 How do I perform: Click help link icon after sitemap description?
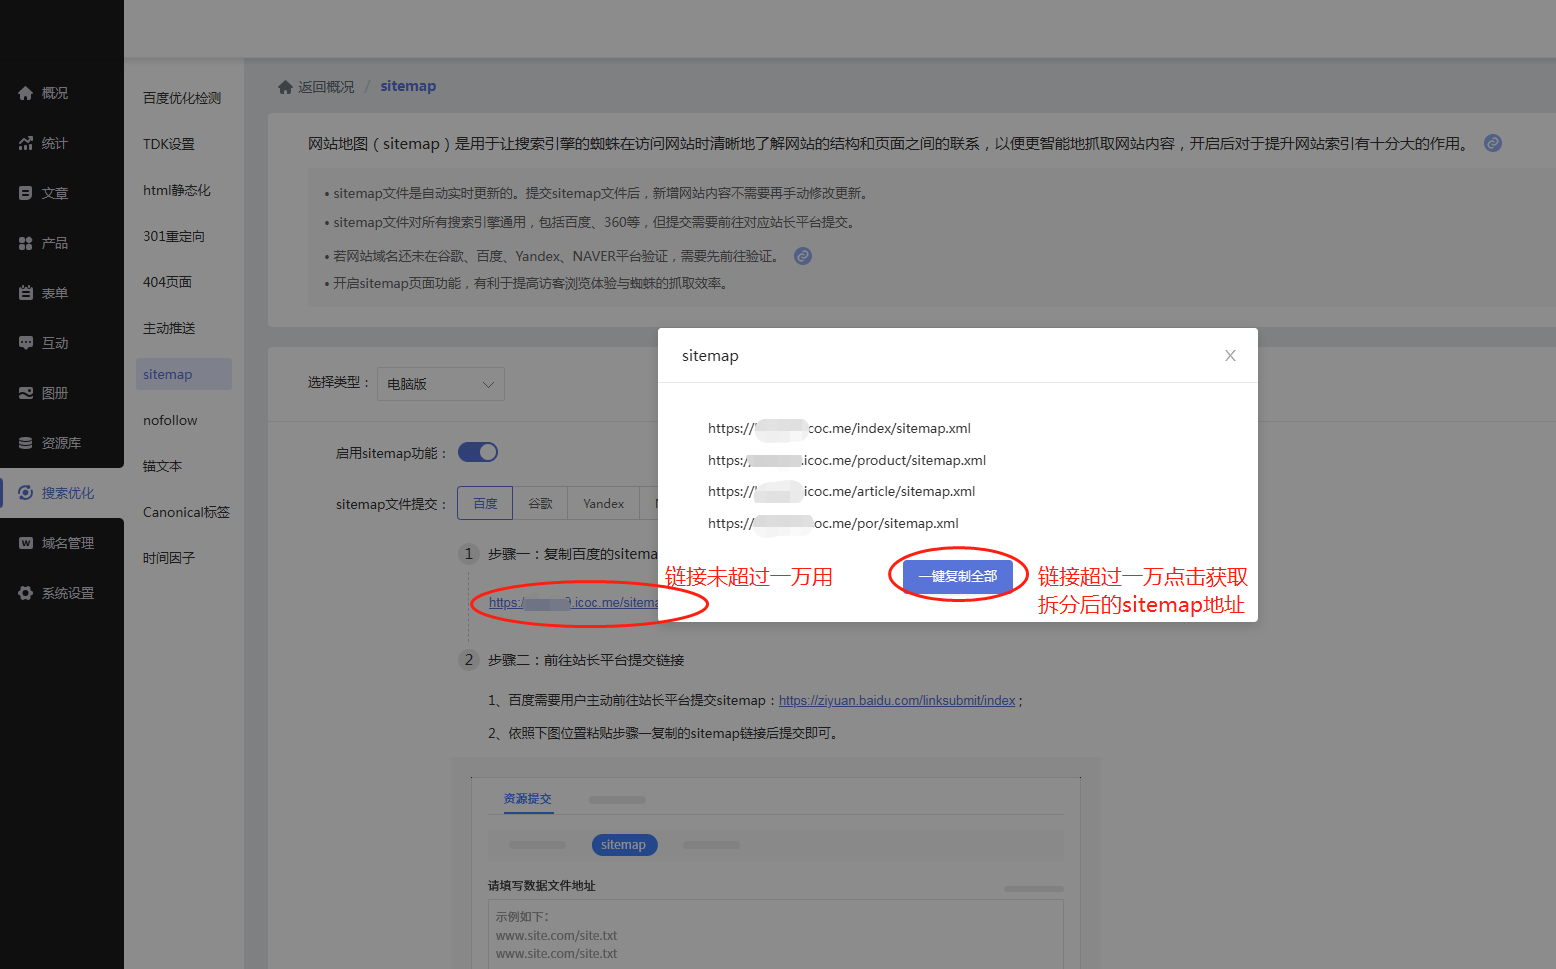[1492, 143]
